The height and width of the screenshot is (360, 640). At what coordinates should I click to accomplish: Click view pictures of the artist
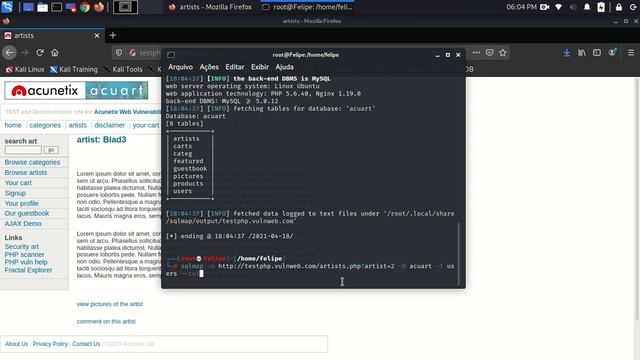click(x=110, y=304)
